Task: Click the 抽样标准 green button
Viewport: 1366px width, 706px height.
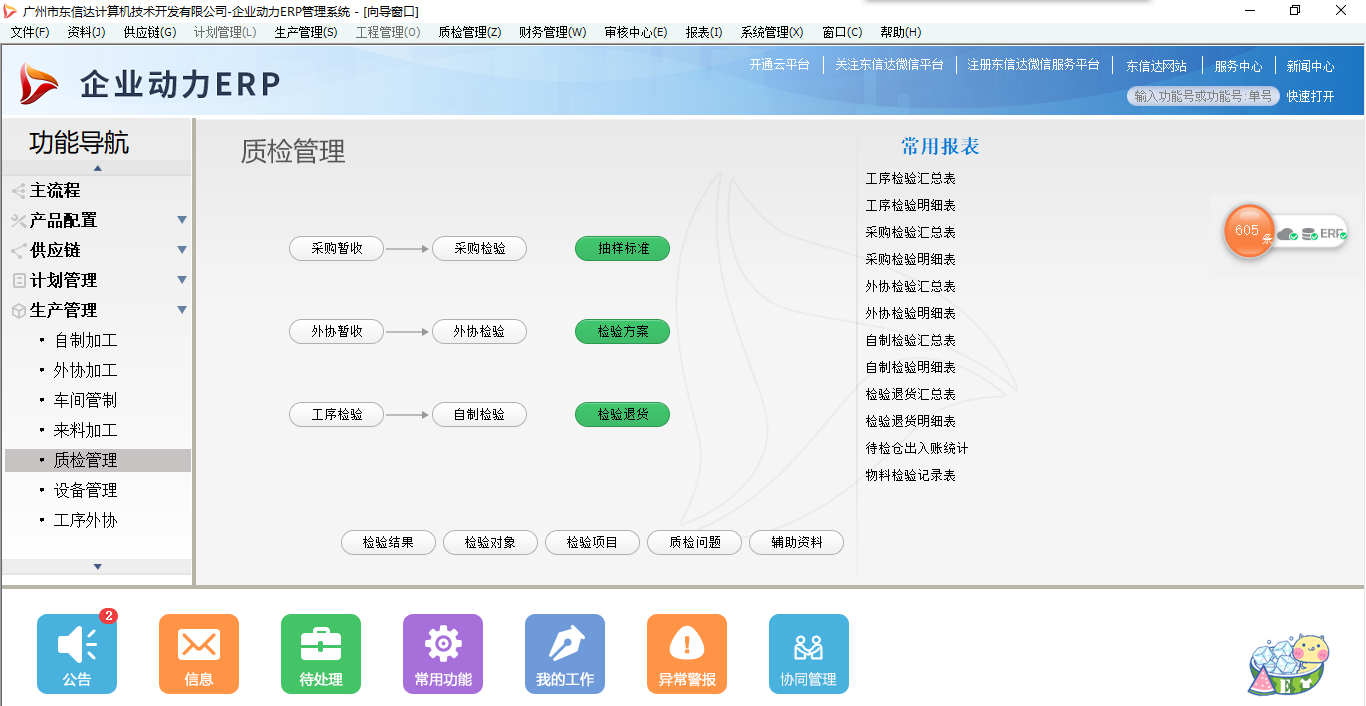Action: pos(622,248)
